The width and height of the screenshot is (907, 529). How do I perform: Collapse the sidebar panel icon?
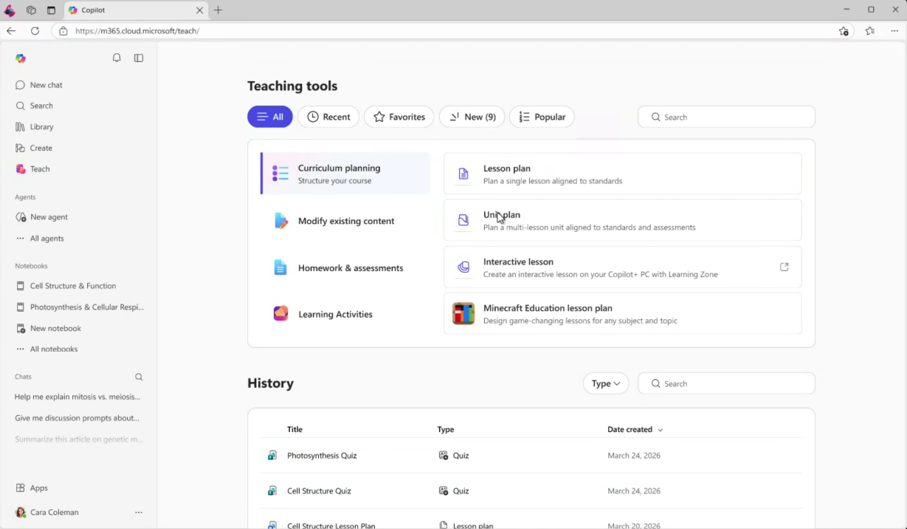pos(139,58)
